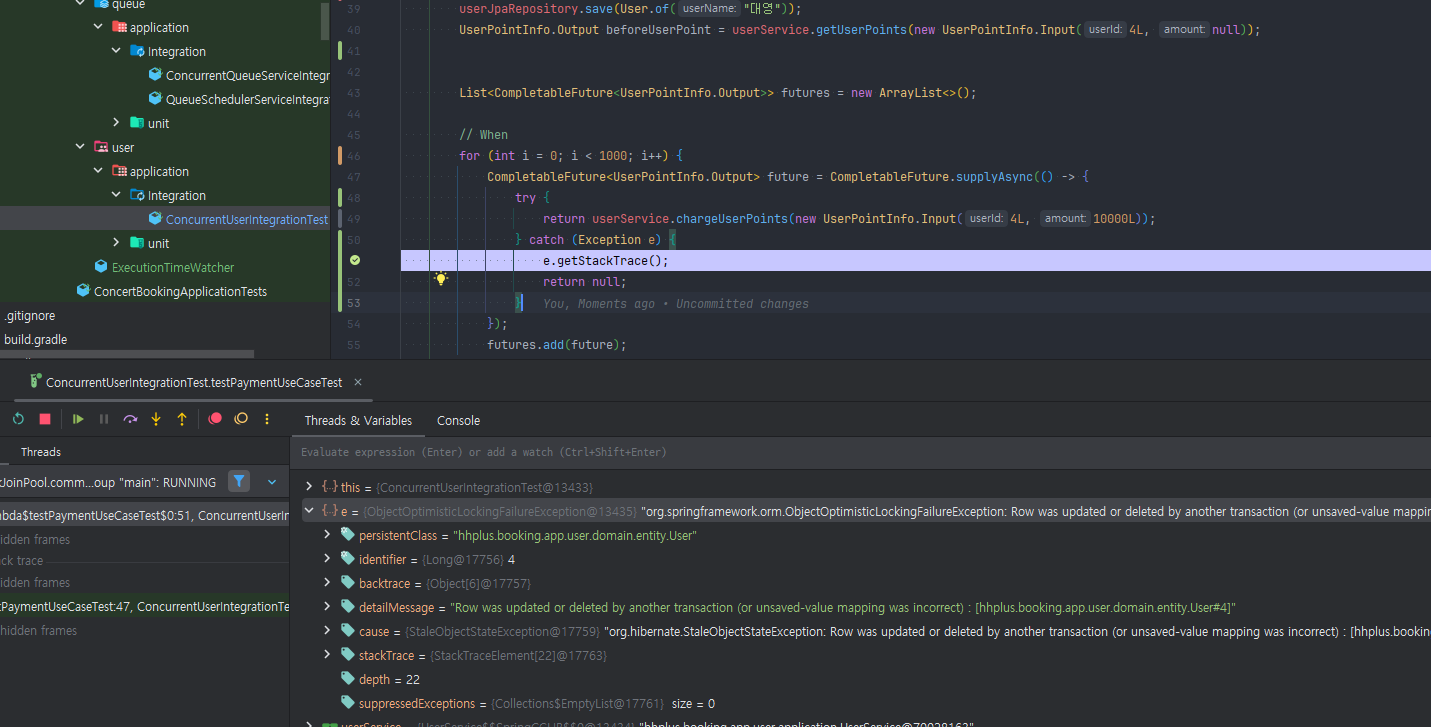
Task: Click the project tree horizontal scrollbar
Action: pyautogui.click(x=127, y=354)
